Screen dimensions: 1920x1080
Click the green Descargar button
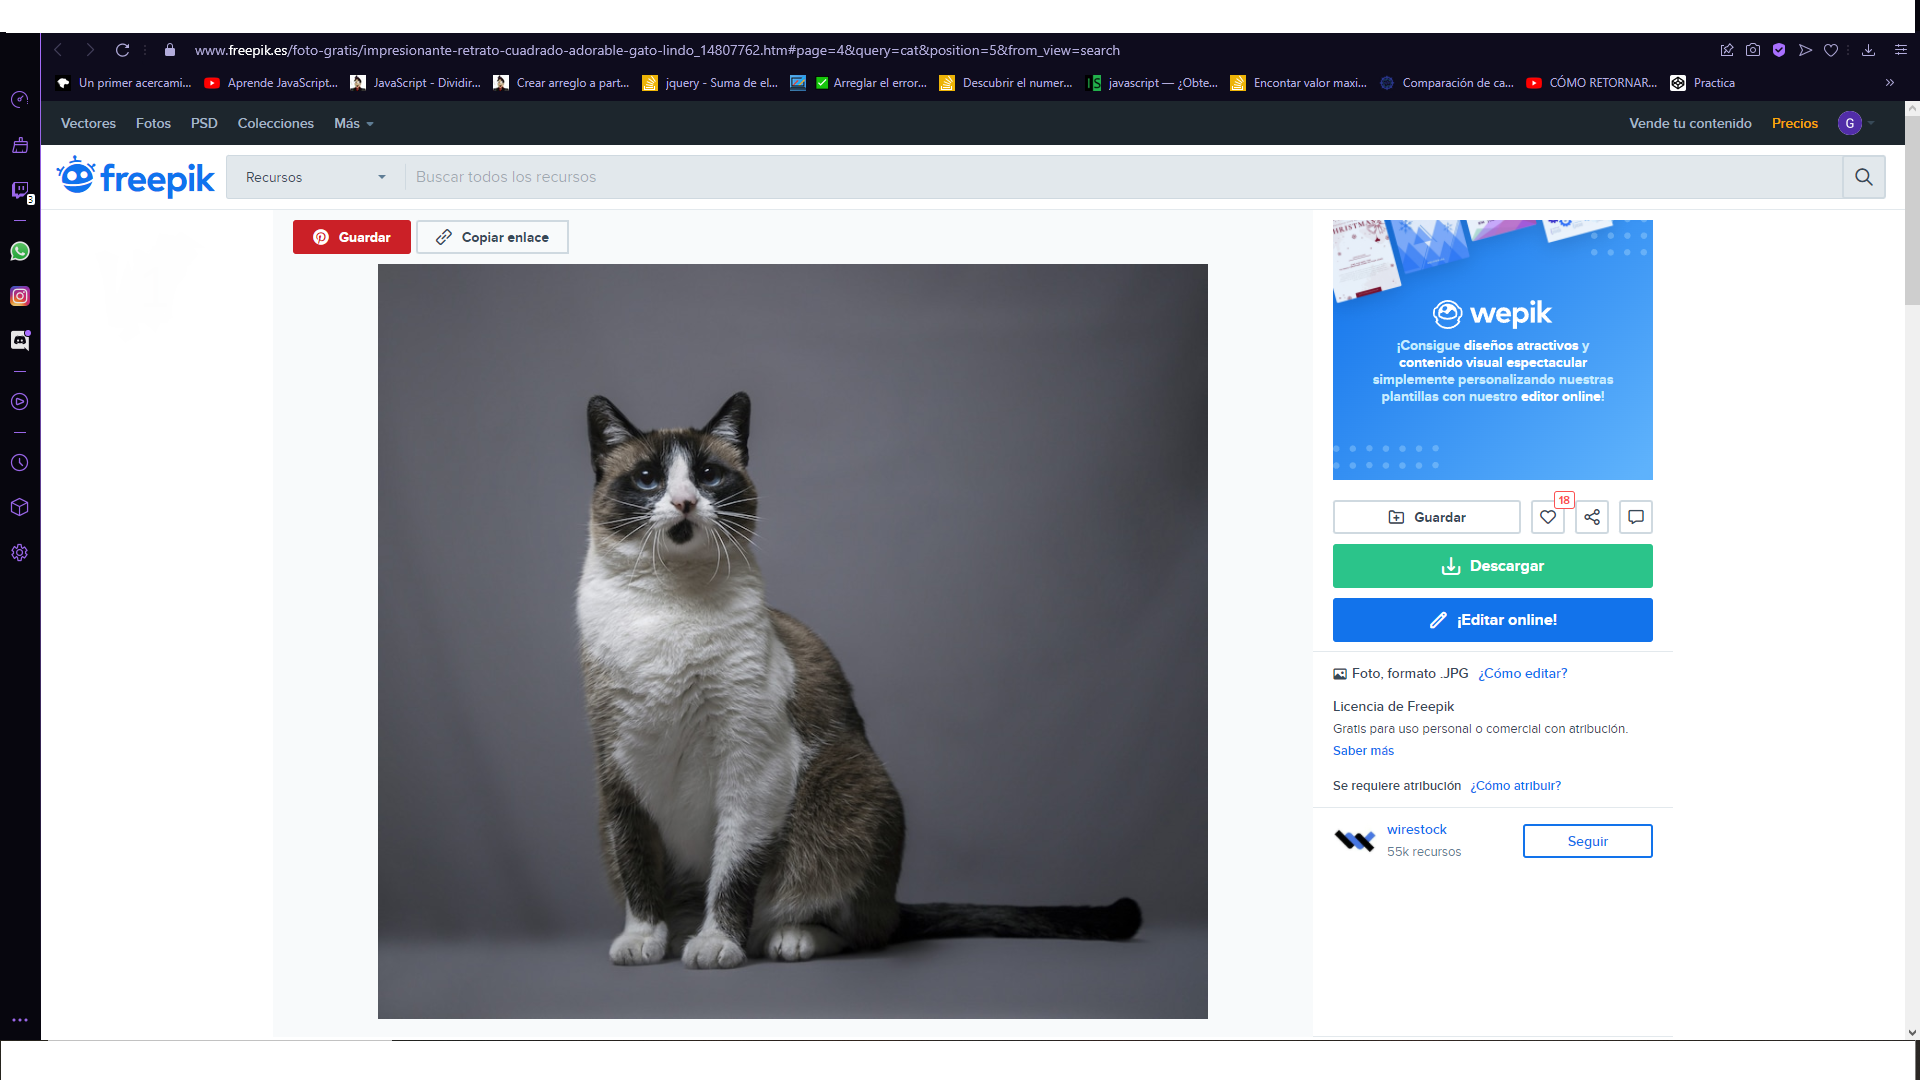tap(1492, 566)
